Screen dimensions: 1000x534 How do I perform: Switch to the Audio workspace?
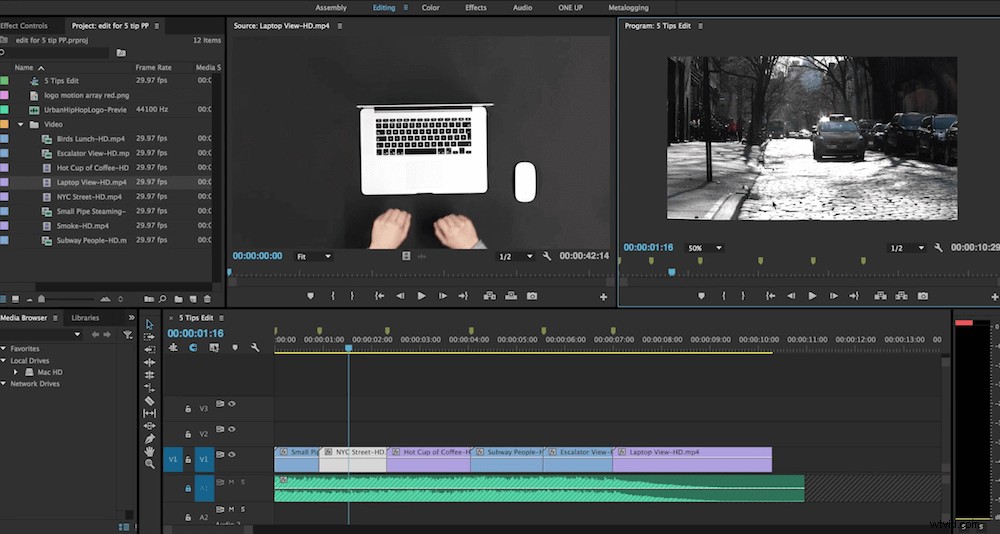[x=522, y=8]
